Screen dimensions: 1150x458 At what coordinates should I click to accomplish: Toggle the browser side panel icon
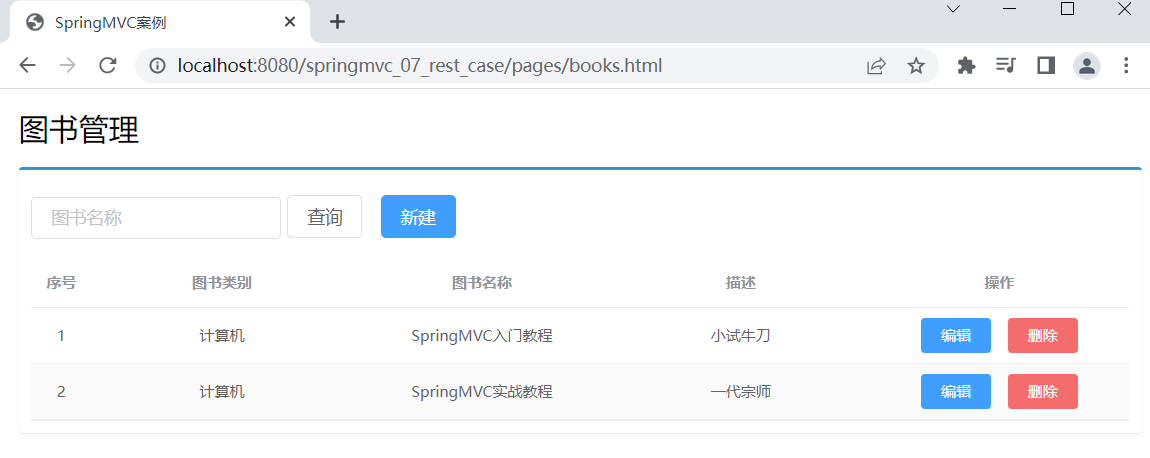coord(1046,66)
